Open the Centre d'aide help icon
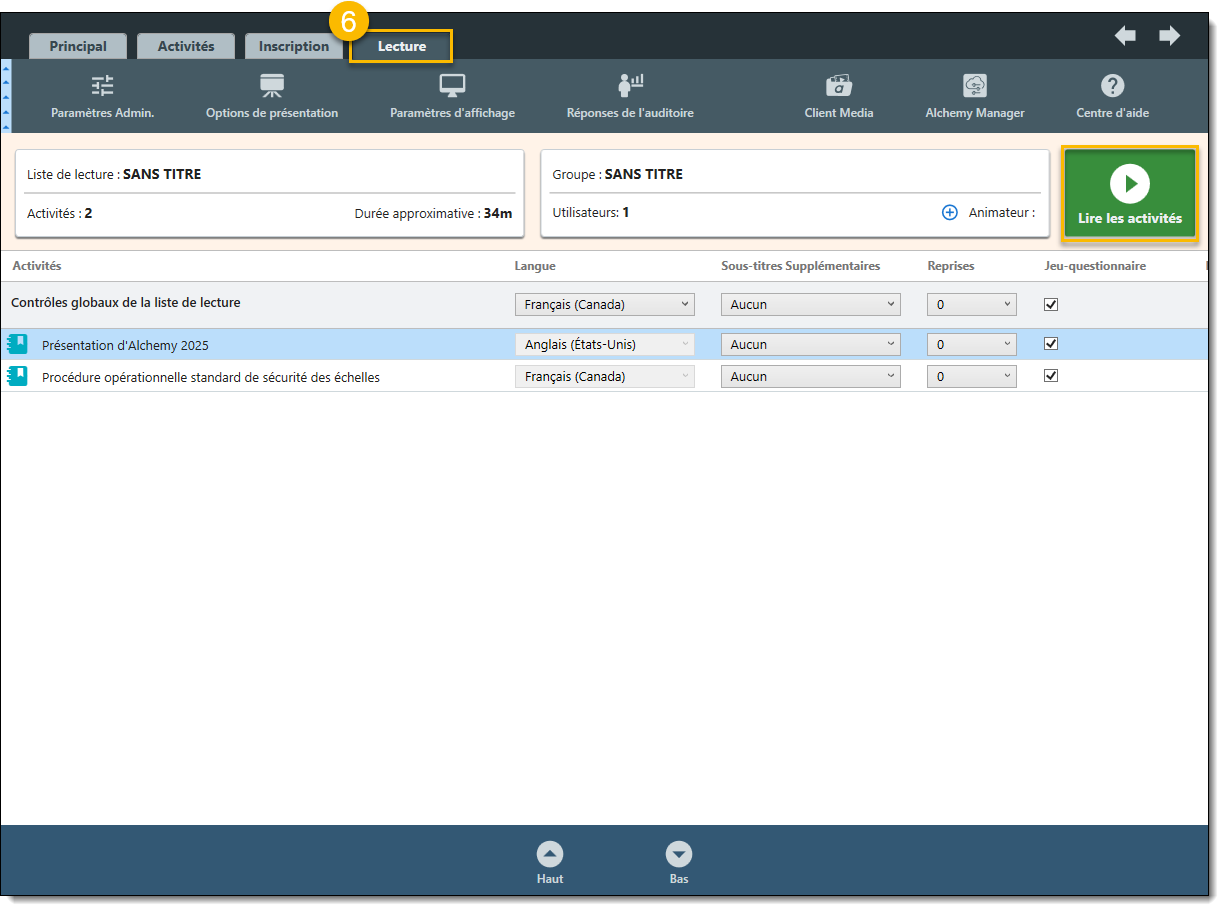The width and height of the screenshot is (1224, 911). pyautogui.click(x=1112, y=87)
